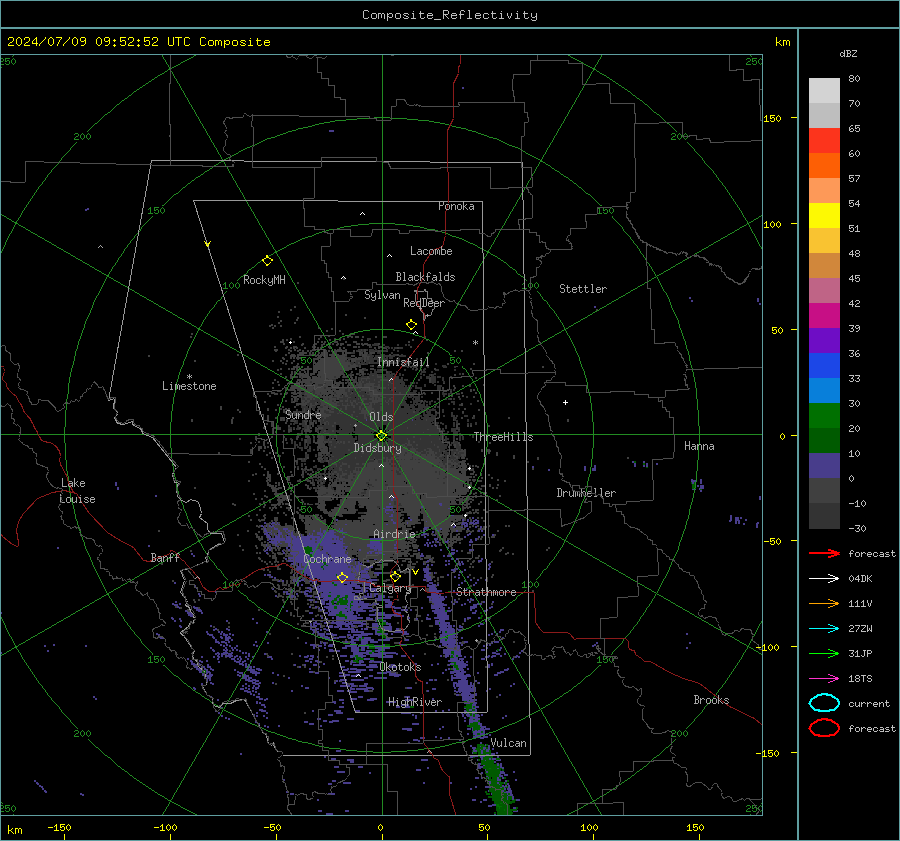Click the red forecast arrow in legend

(824, 553)
